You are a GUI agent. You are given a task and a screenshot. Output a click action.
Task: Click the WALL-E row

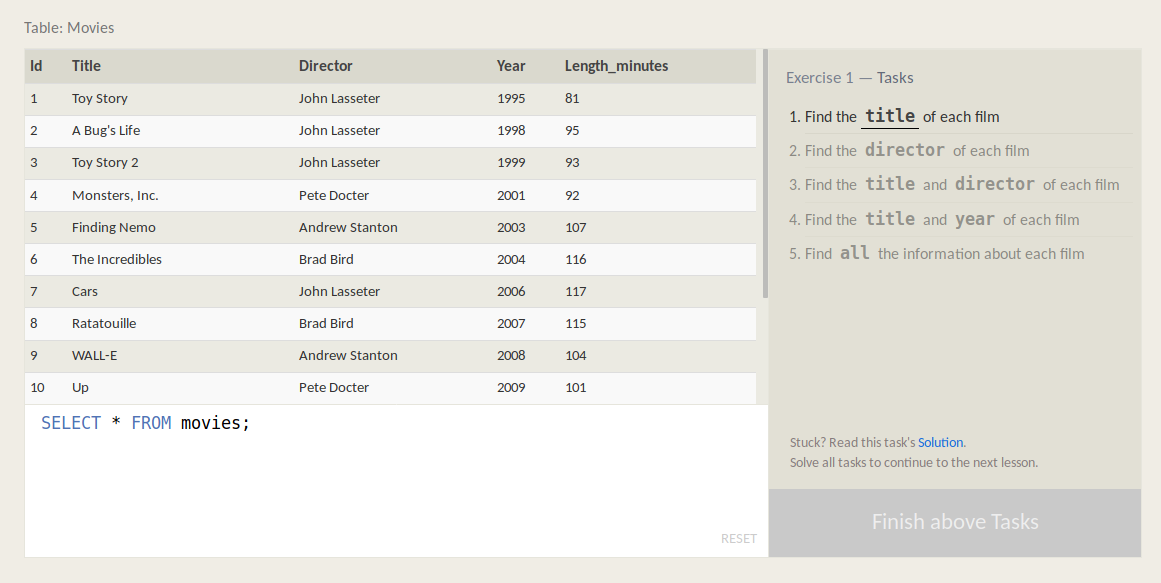(390, 356)
